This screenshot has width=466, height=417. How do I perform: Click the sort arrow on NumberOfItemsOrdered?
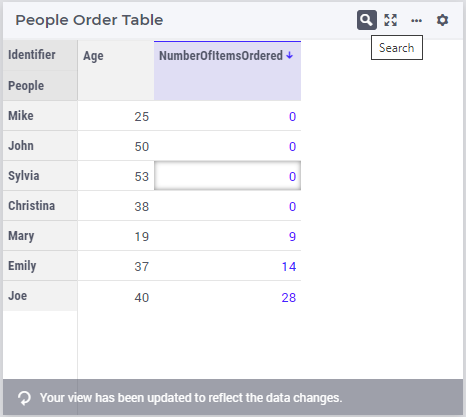[x=290, y=55]
